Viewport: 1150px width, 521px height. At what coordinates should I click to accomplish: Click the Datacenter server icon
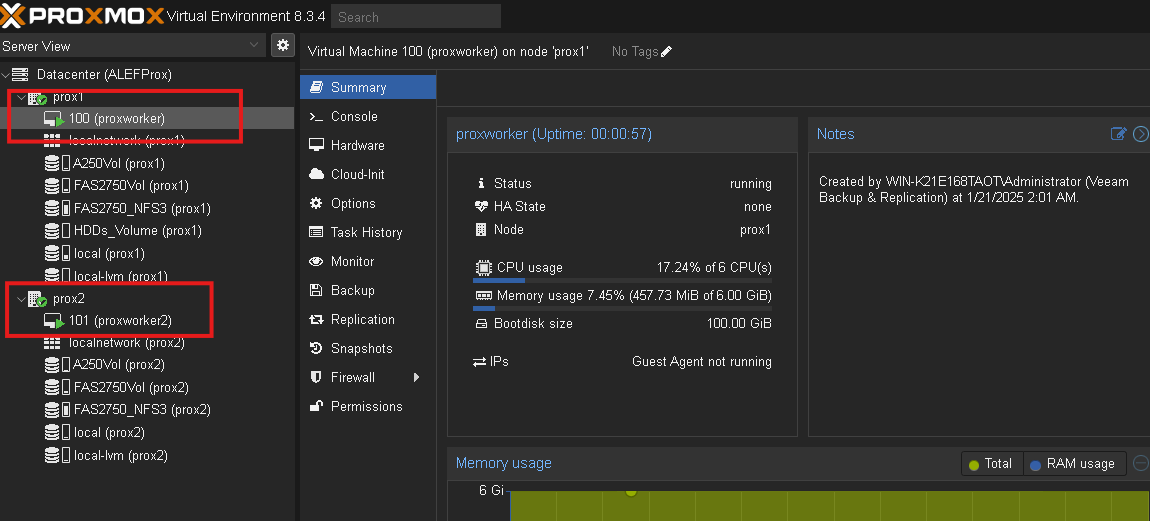[x=20, y=74]
